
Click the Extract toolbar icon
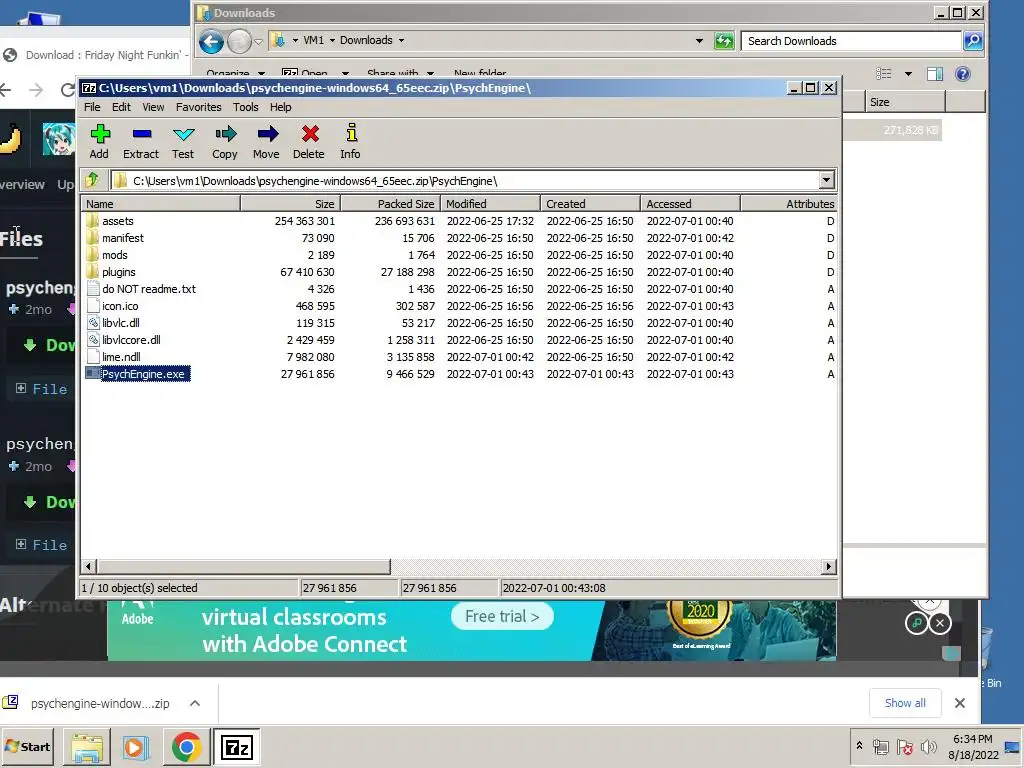tap(141, 141)
